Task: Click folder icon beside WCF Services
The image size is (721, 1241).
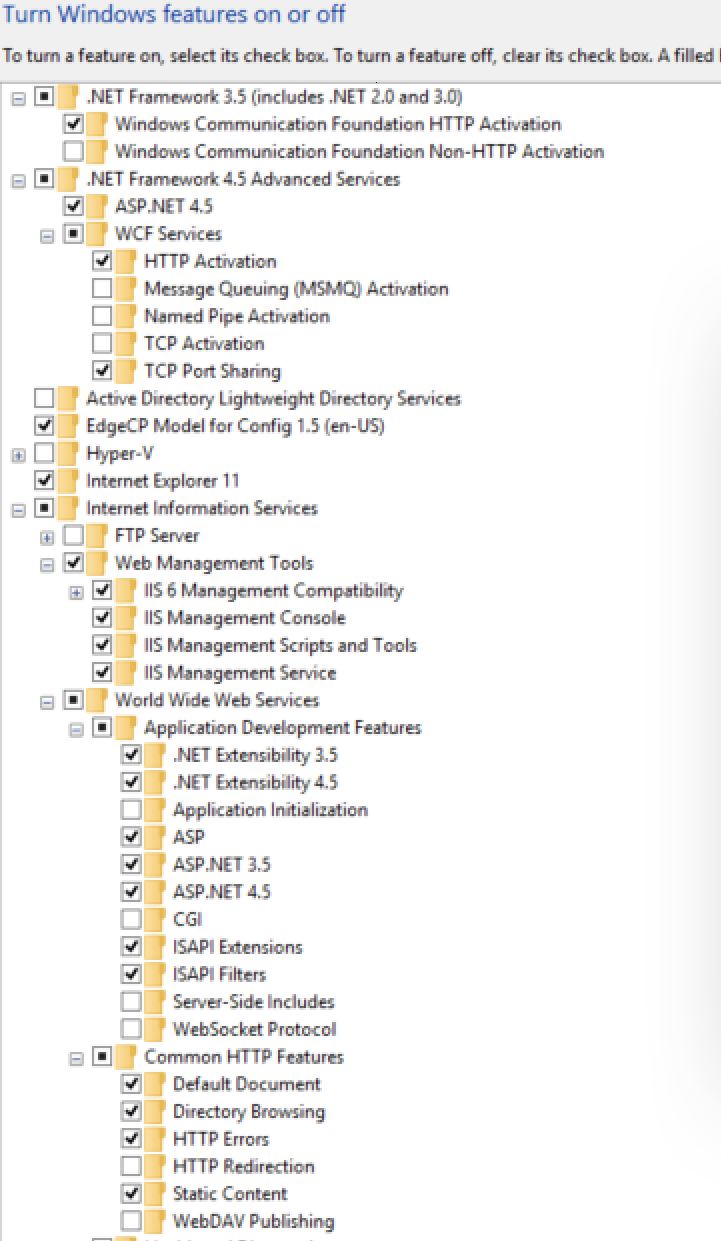Action: coord(97,234)
